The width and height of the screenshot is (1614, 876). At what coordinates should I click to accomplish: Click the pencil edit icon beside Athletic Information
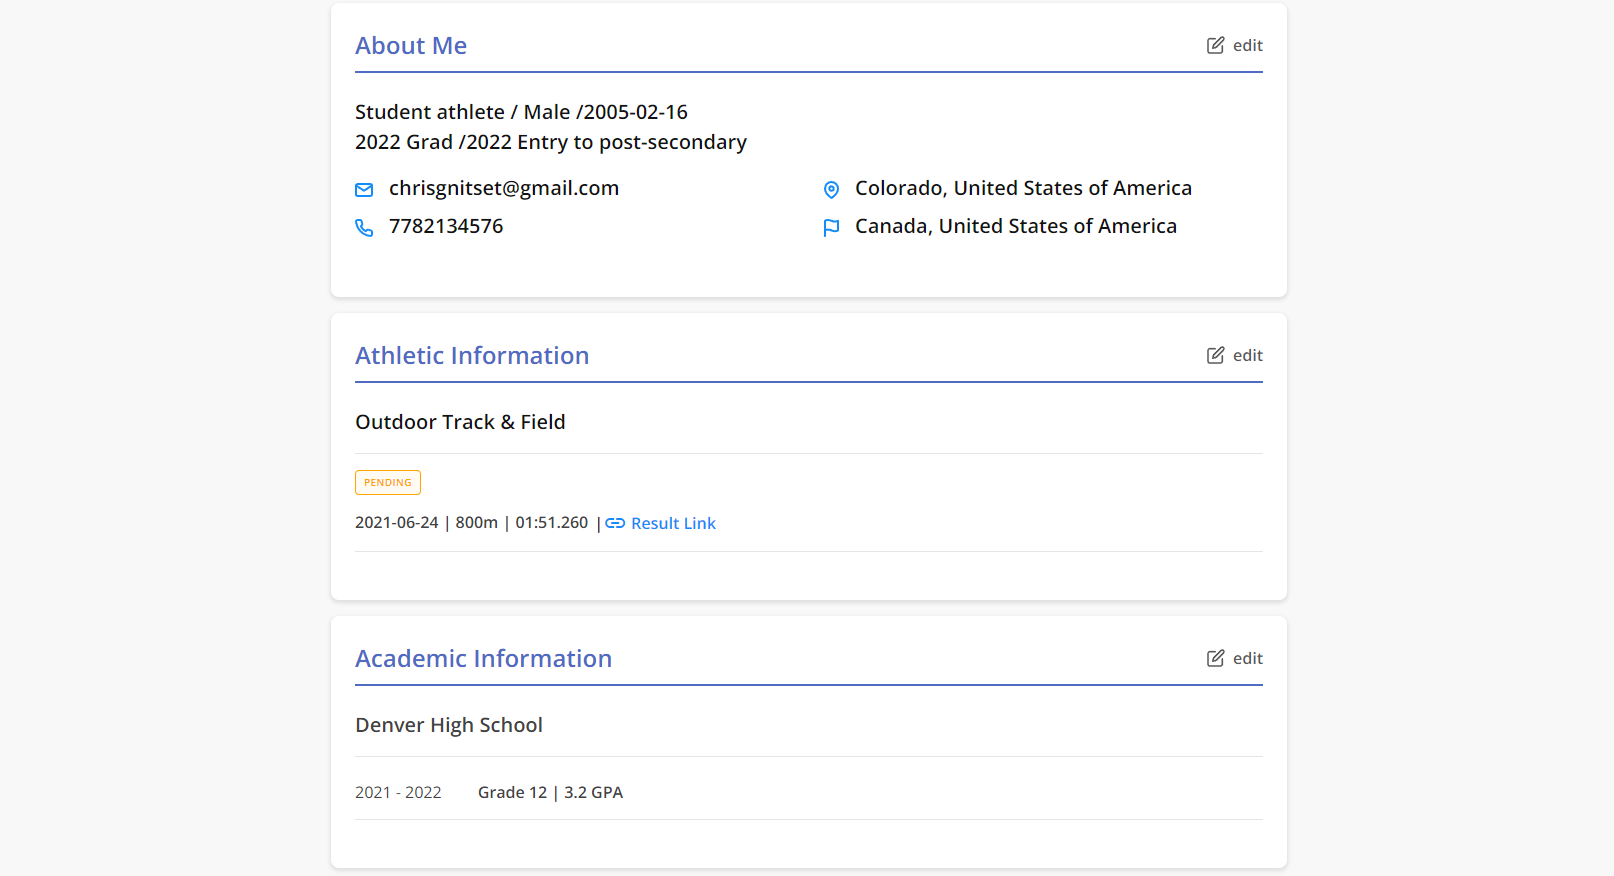coord(1215,355)
